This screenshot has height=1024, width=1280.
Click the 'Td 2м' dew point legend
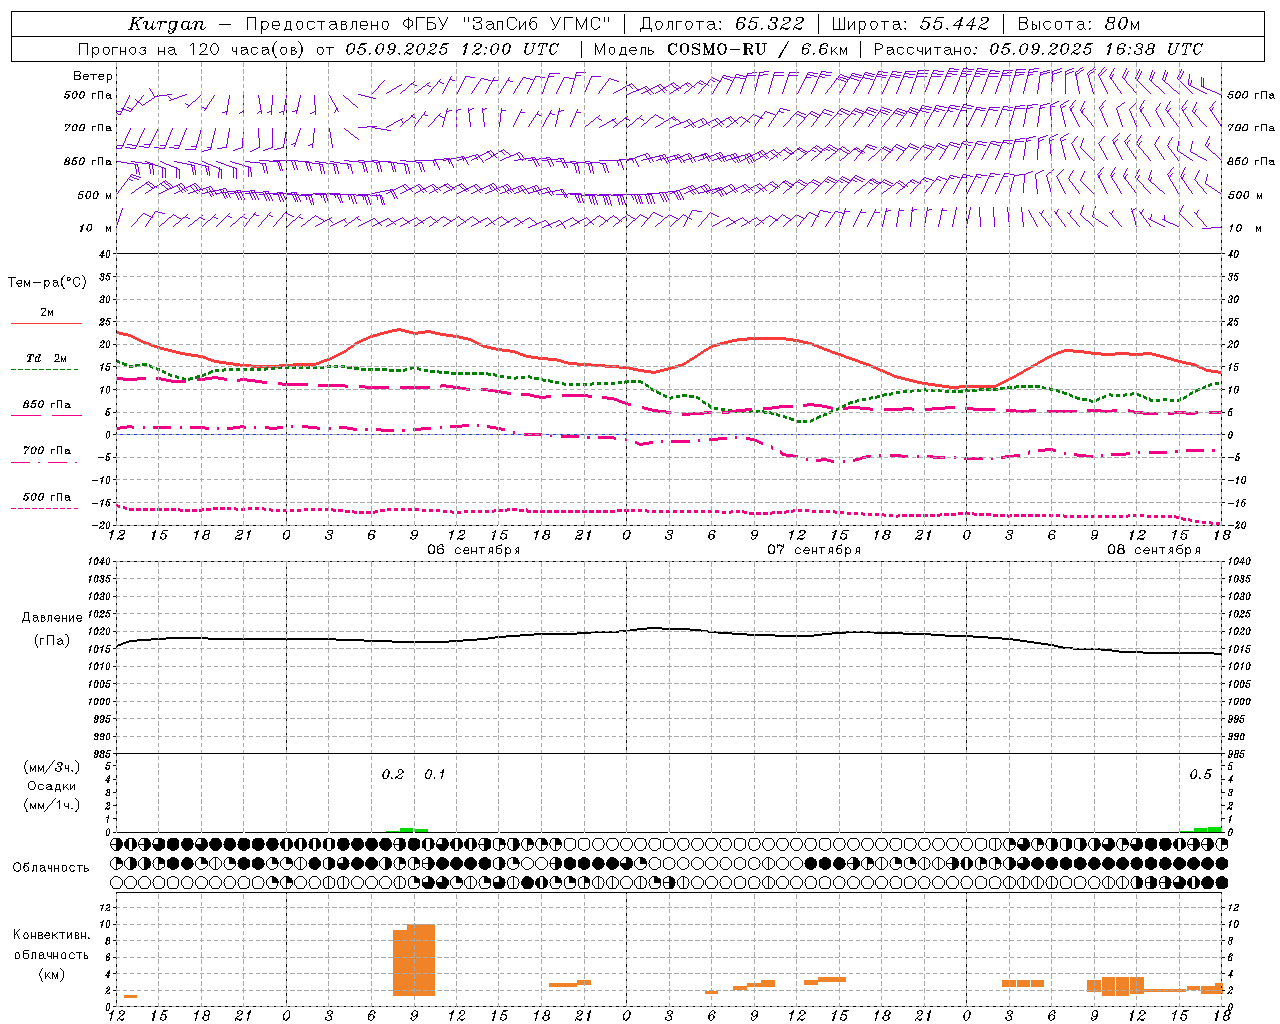(x=46, y=358)
